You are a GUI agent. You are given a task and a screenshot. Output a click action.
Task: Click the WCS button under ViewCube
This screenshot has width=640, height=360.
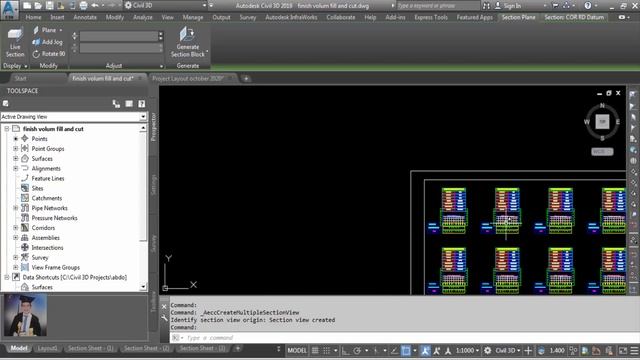coord(602,151)
